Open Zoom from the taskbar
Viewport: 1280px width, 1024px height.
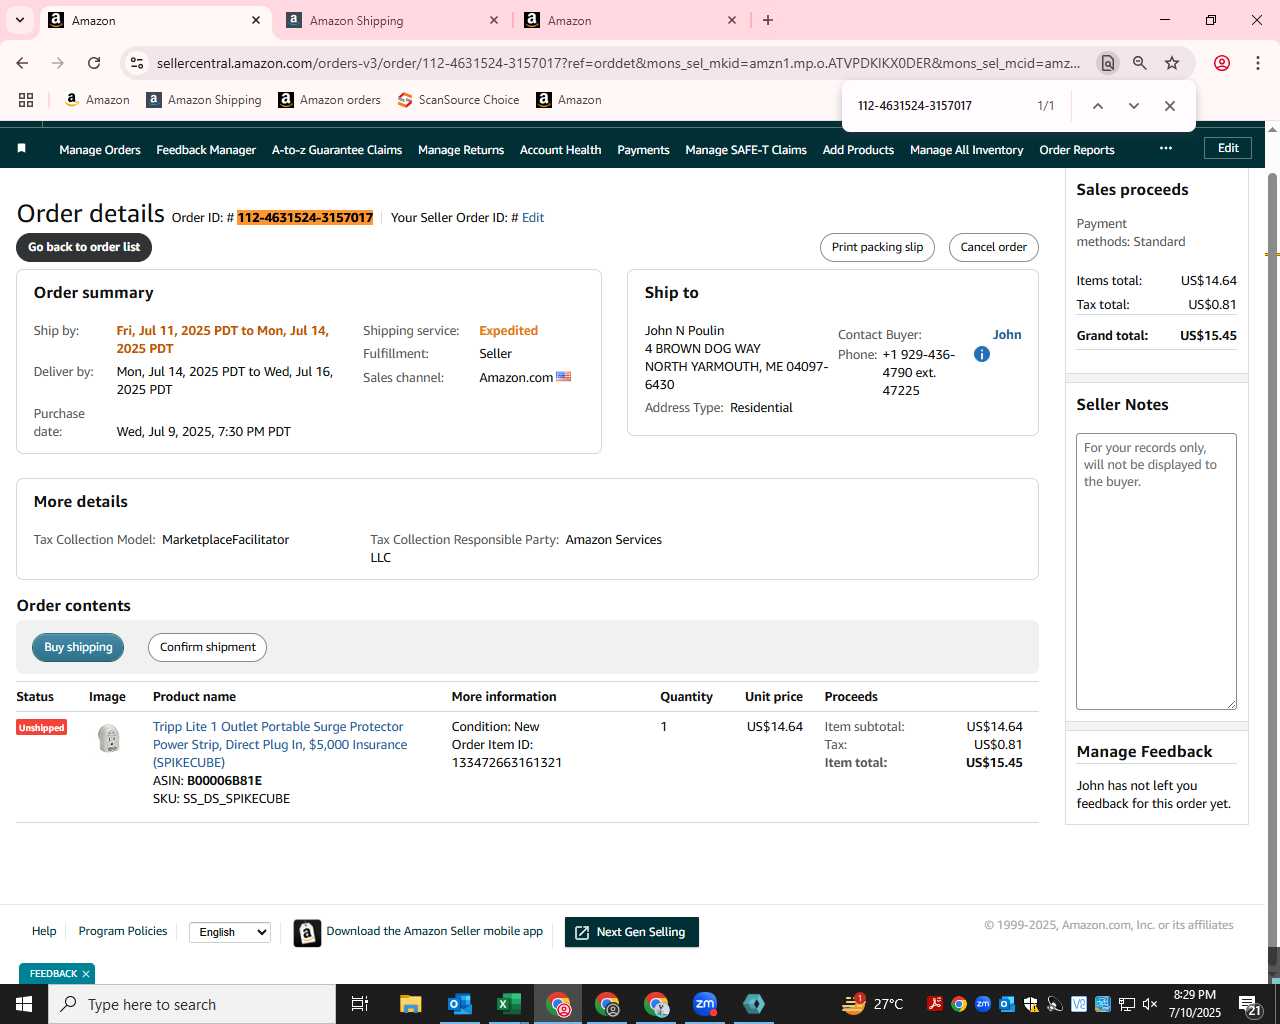point(705,1004)
